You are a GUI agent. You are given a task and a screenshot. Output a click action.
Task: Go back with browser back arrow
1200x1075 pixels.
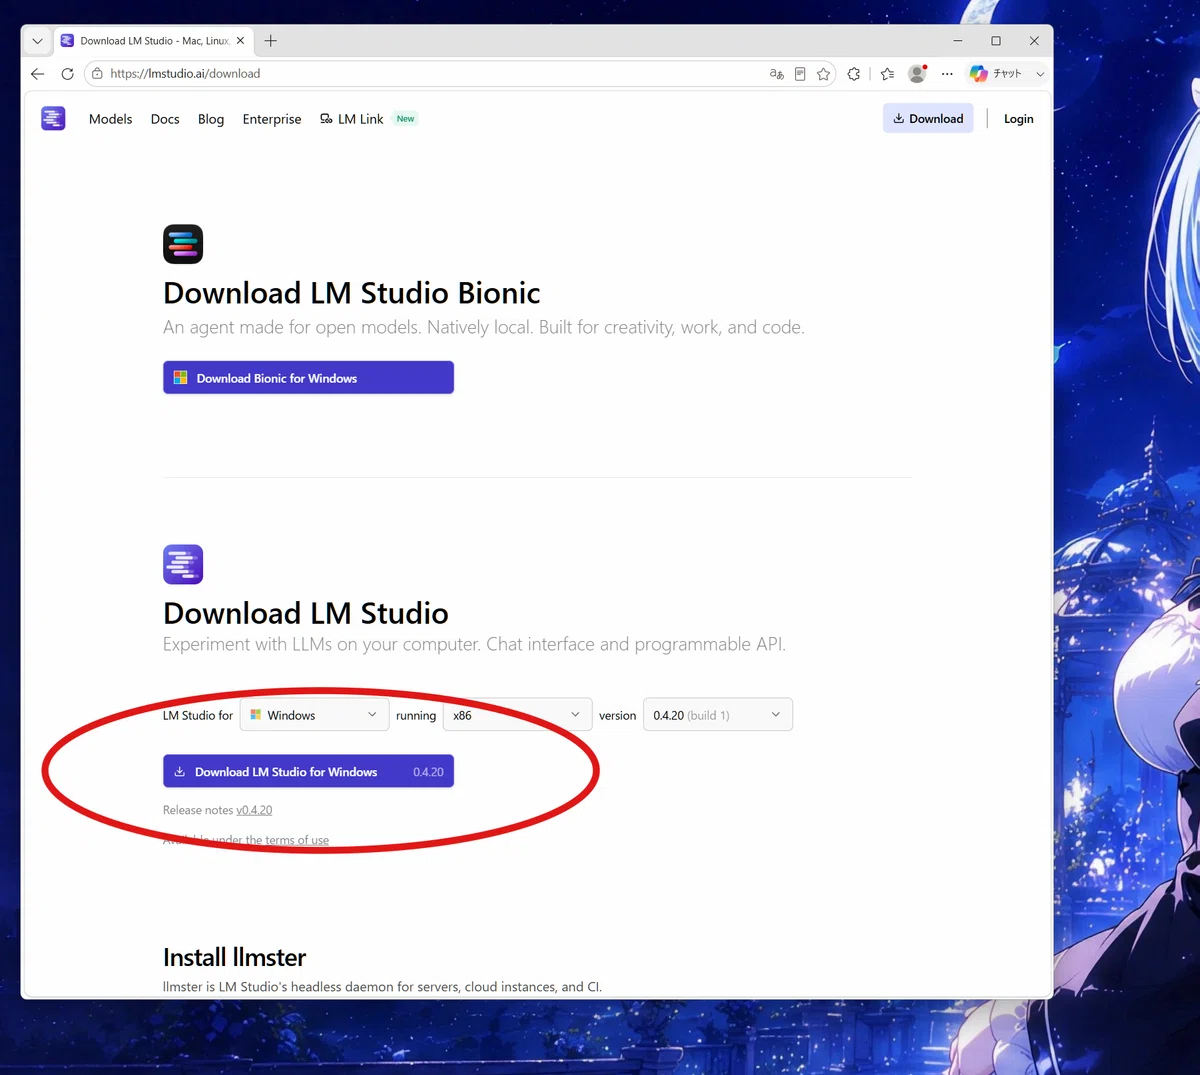coord(38,74)
